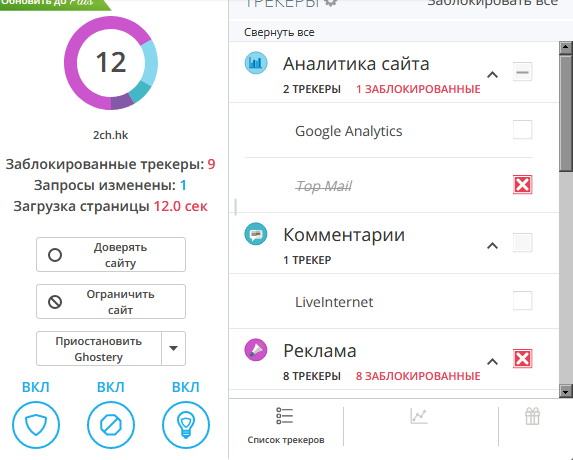
Task: Click the Комментарии category speech-bubble icon
Action: point(256,234)
